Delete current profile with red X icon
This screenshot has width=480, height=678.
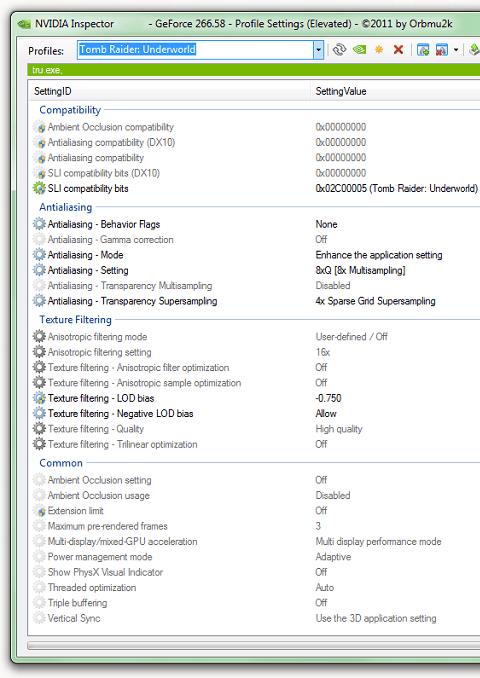398,50
